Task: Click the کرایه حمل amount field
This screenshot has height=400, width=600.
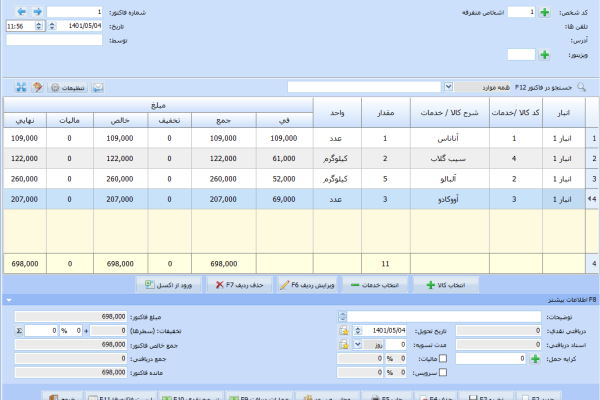Action: tap(491, 359)
